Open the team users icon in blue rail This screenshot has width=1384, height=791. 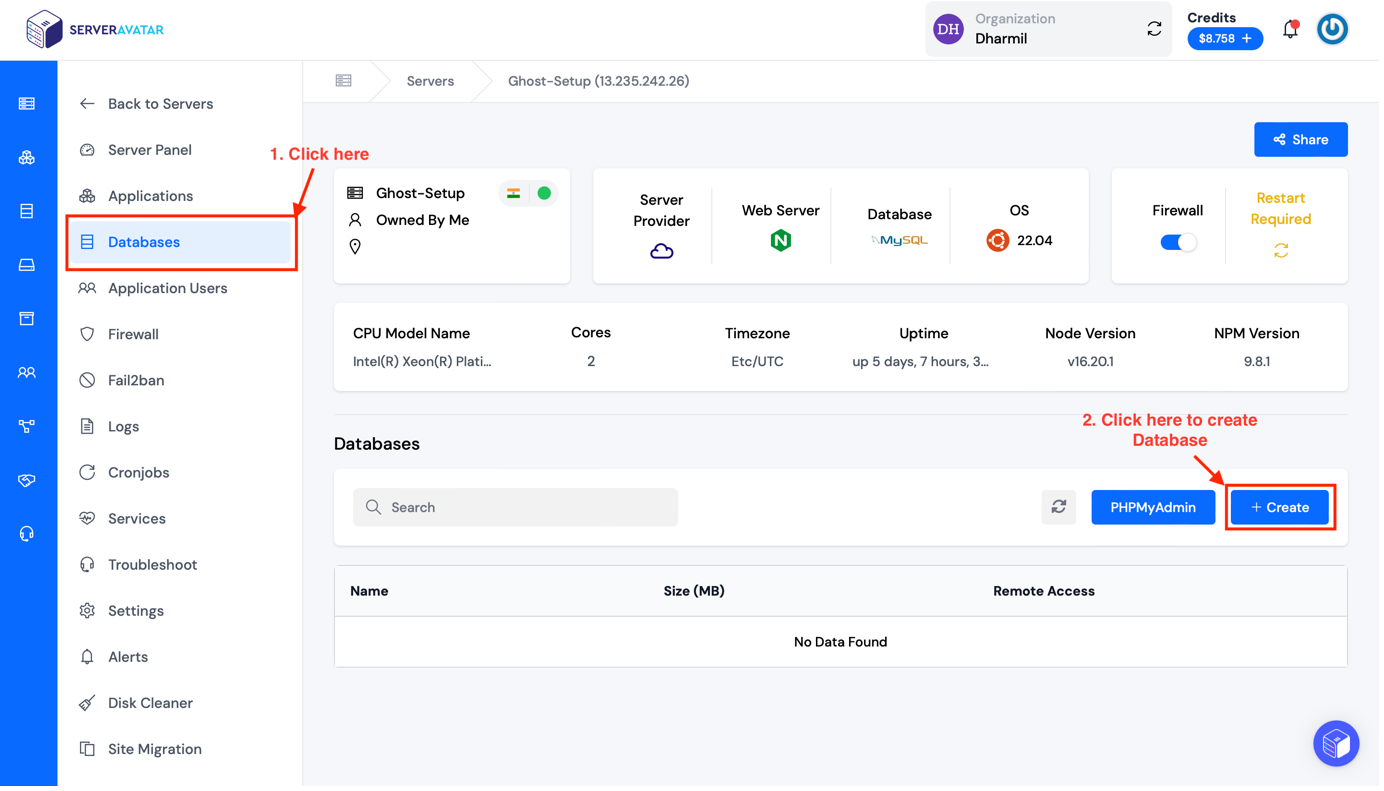[27, 374]
